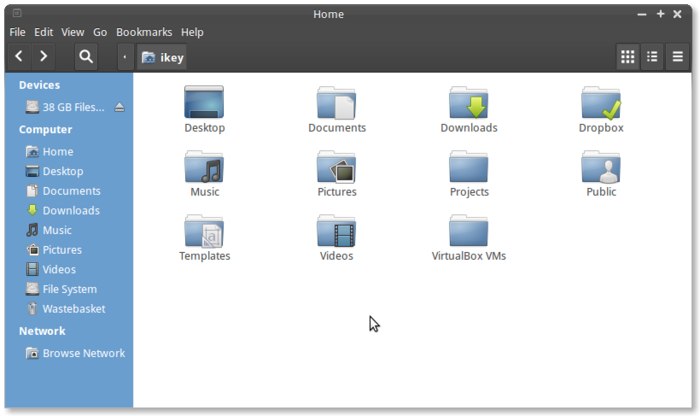Select the VirtualBox VMs folder icon
Screen dimensions: 700x416
tap(468, 231)
